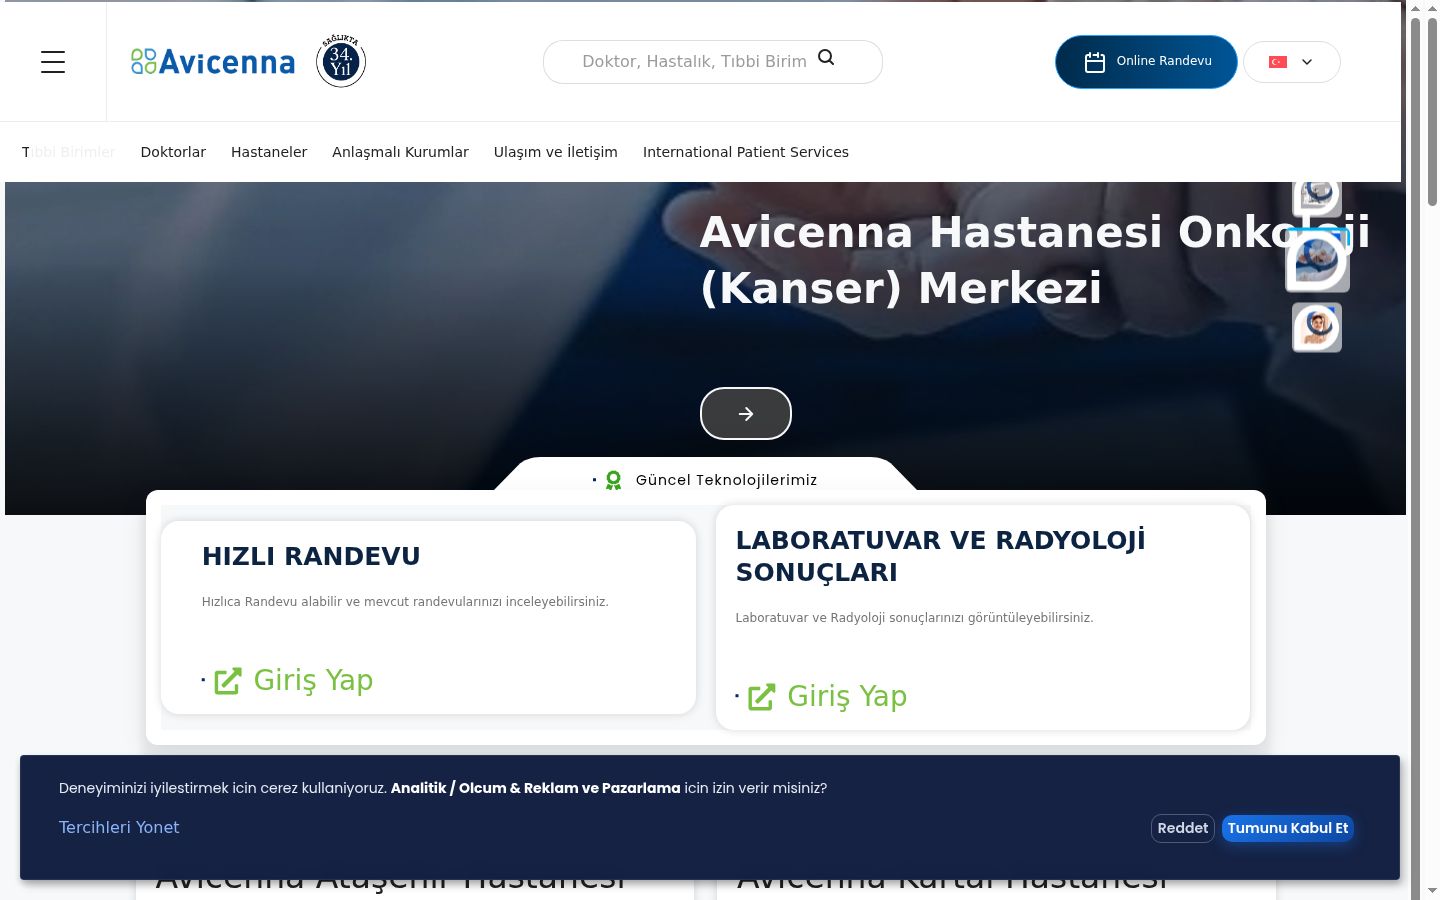Click the calendar icon in Online Randevu
The height and width of the screenshot is (900, 1440).
[1095, 62]
